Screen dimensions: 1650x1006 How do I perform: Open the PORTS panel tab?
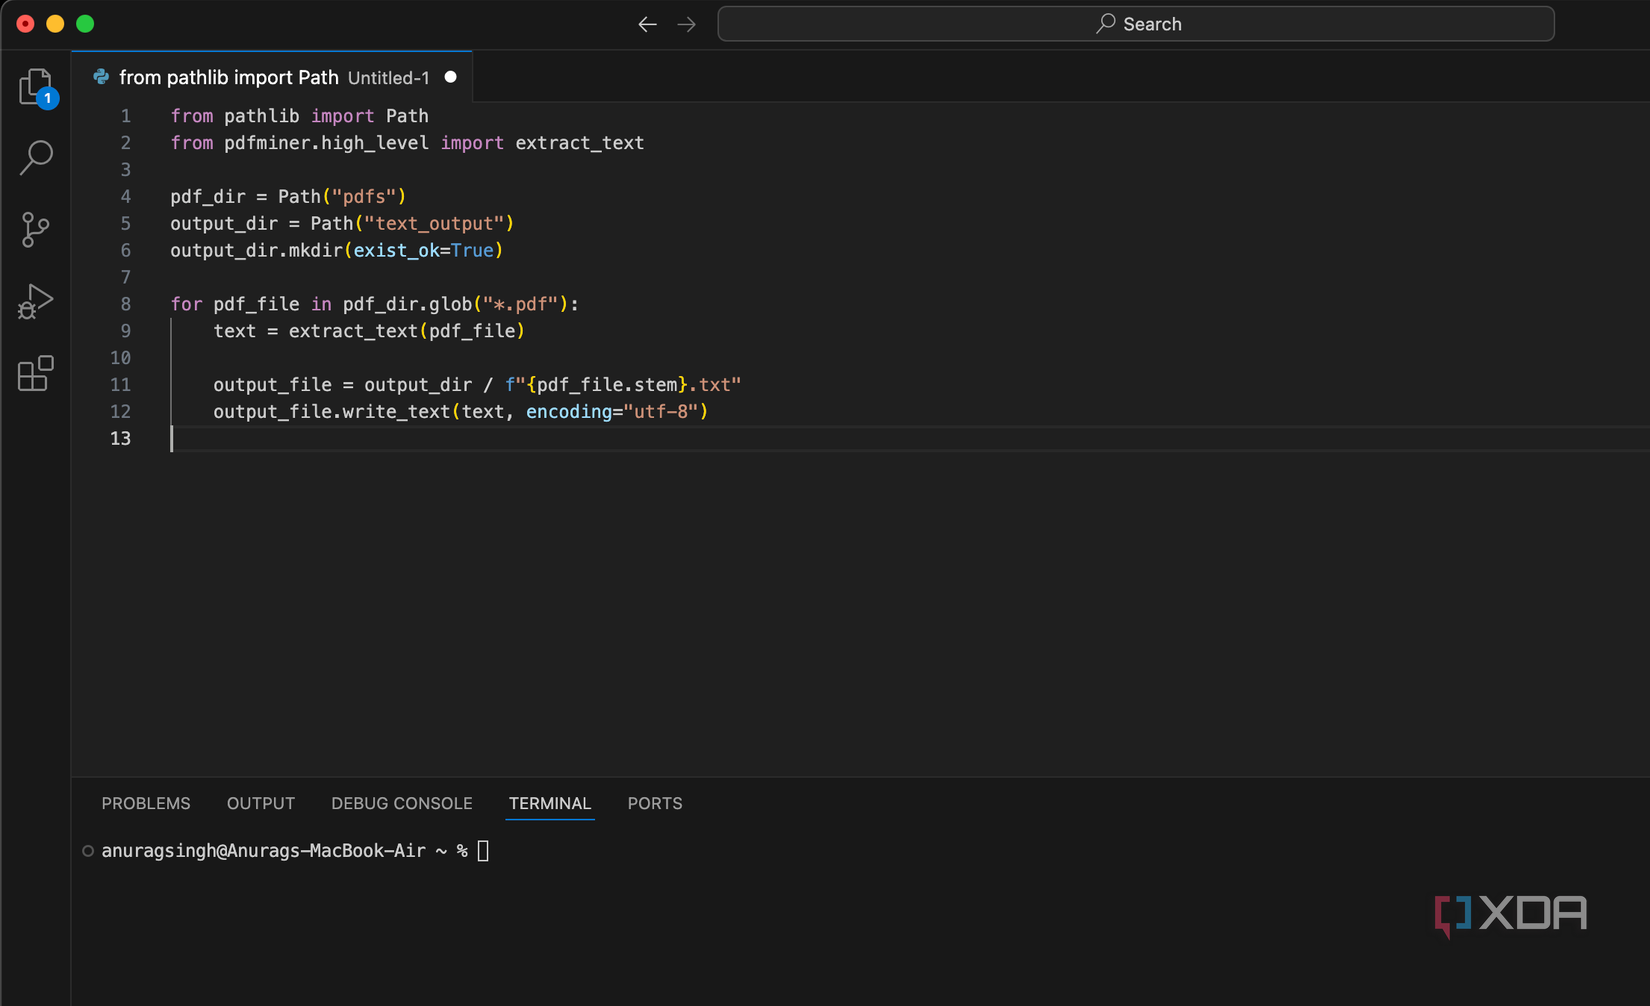point(655,804)
